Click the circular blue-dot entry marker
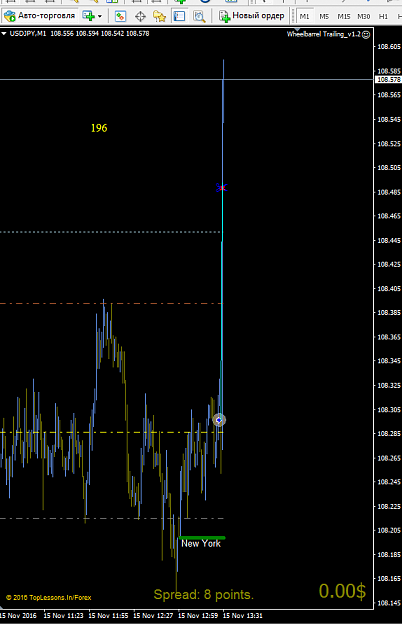The width and height of the screenshot is (402, 625). [219, 420]
